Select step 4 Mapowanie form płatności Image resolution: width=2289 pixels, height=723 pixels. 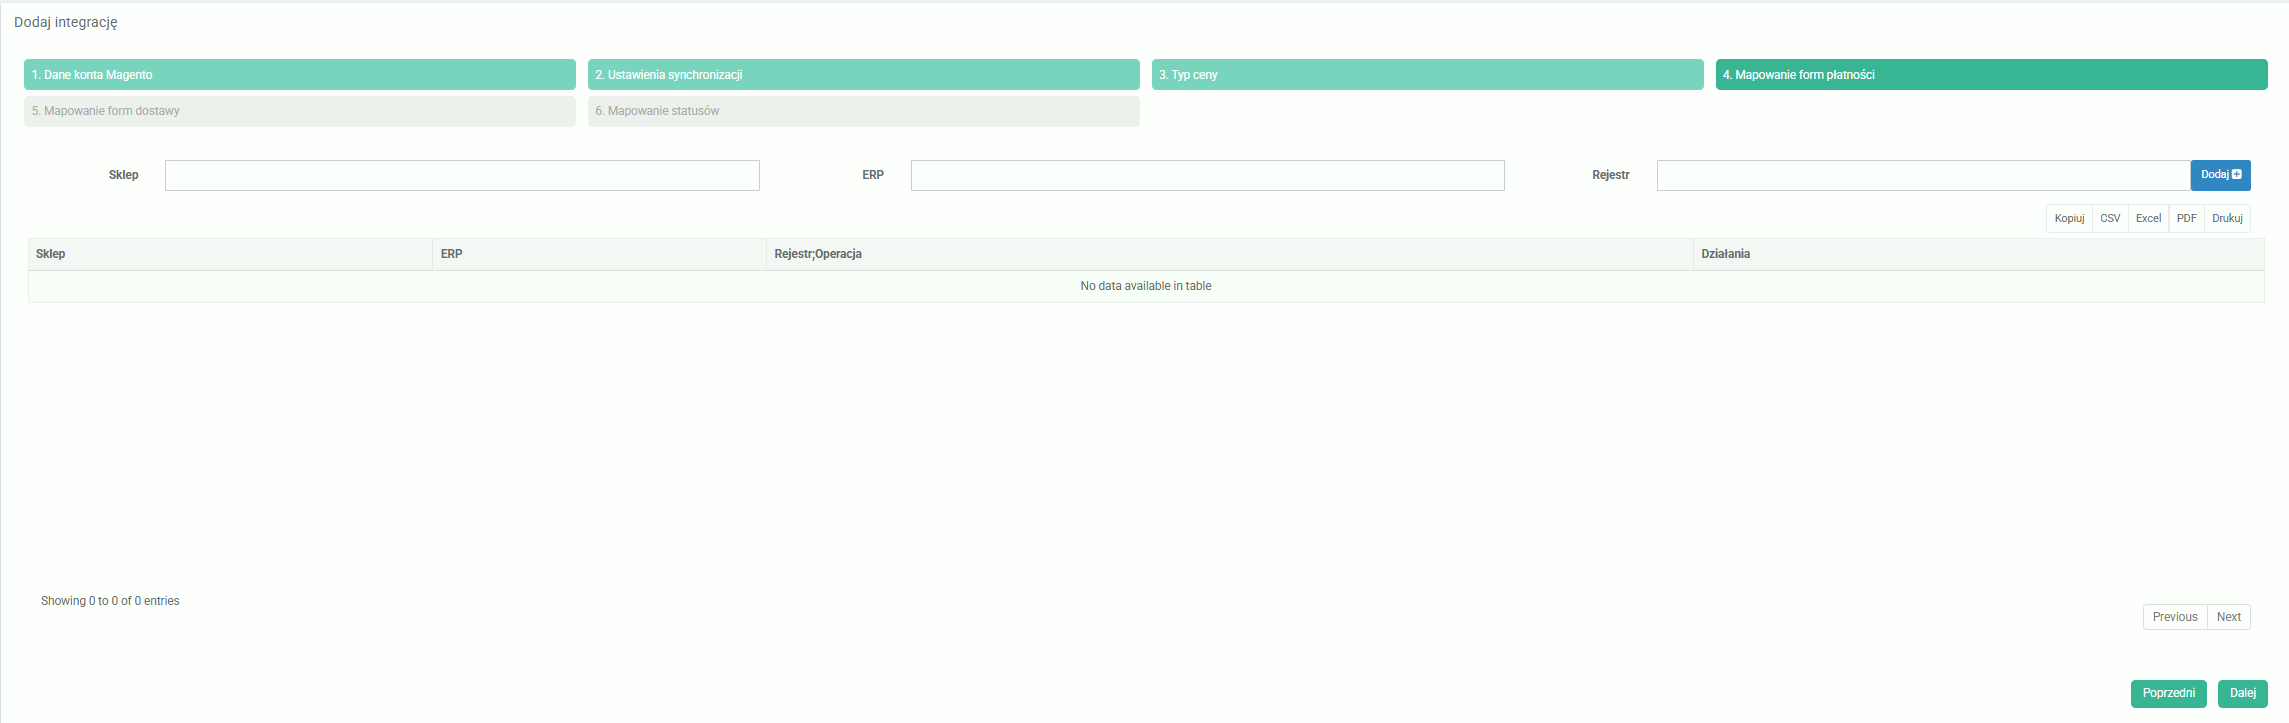1991,75
